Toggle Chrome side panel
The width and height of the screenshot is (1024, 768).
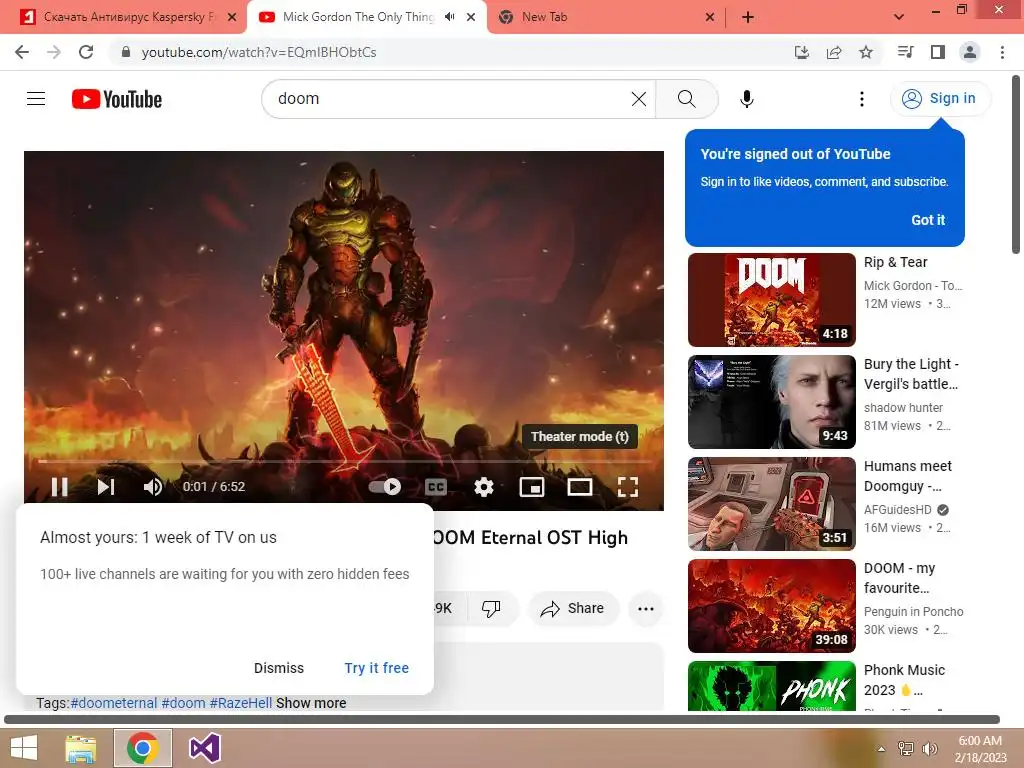pyautogui.click(x=938, y=52)
